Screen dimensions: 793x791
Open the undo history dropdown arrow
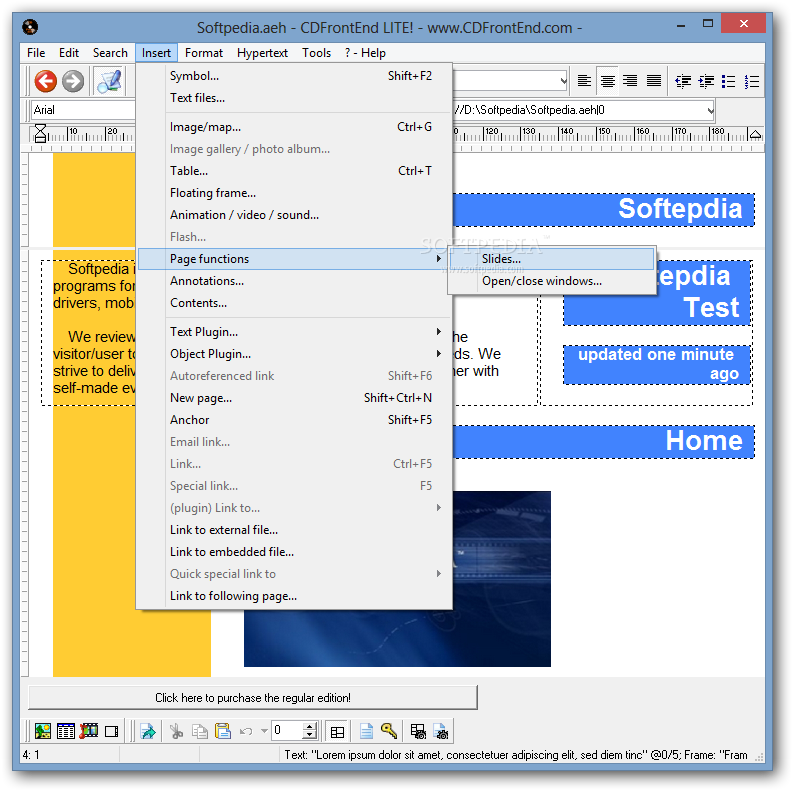point(264,731)
